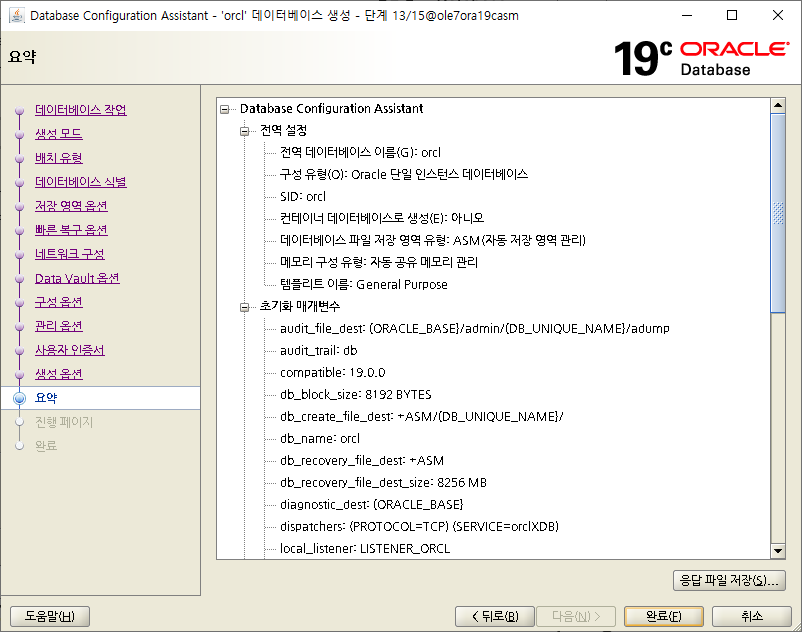
Task: Open the Data Vault 옵션 step
Action: tap(77, 278)
